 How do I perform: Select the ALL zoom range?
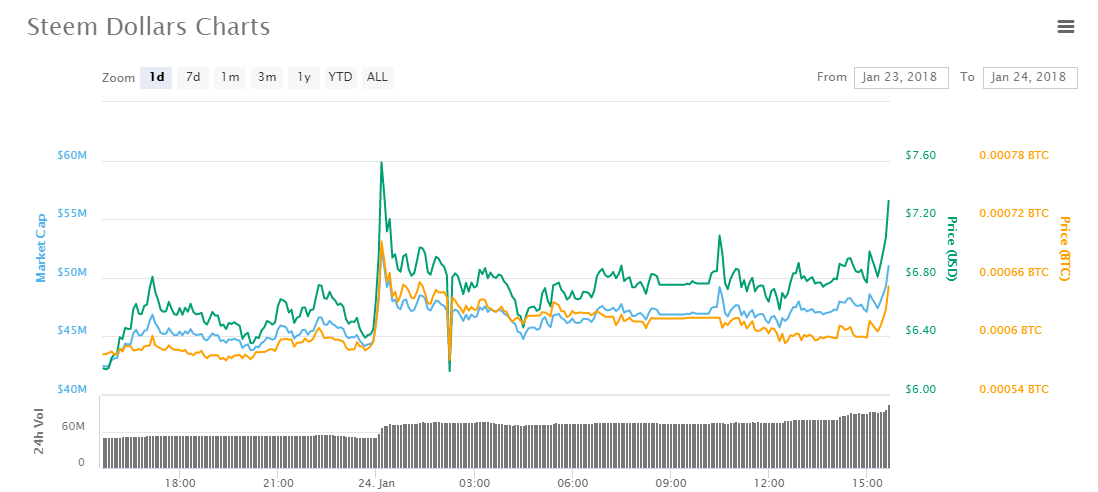click(x=377, y=77)
